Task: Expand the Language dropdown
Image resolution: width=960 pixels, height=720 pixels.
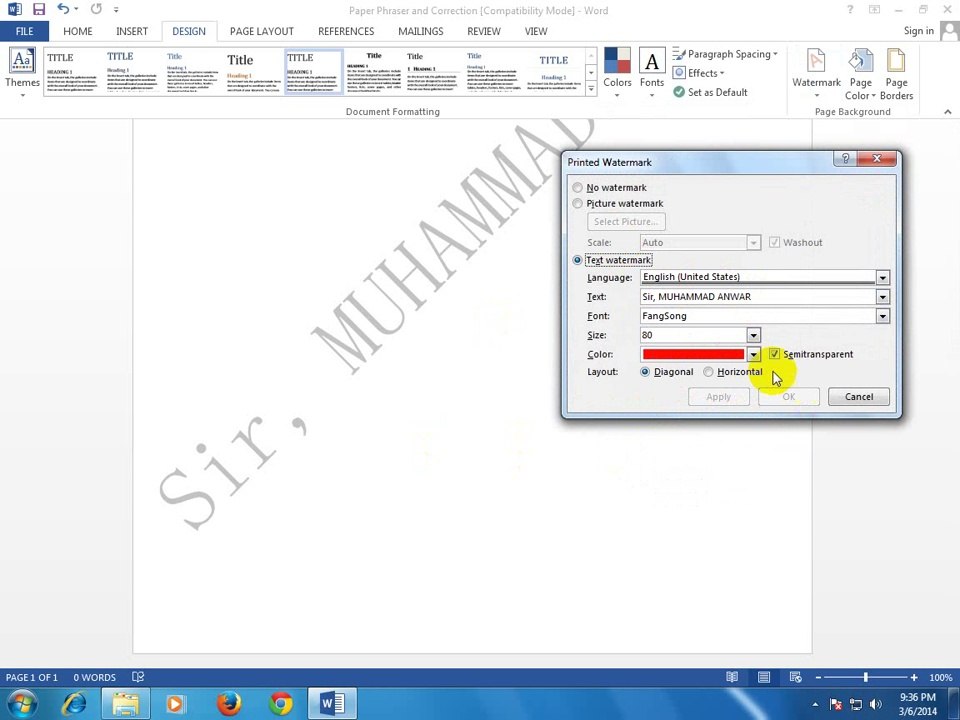Action: (882, 277)
